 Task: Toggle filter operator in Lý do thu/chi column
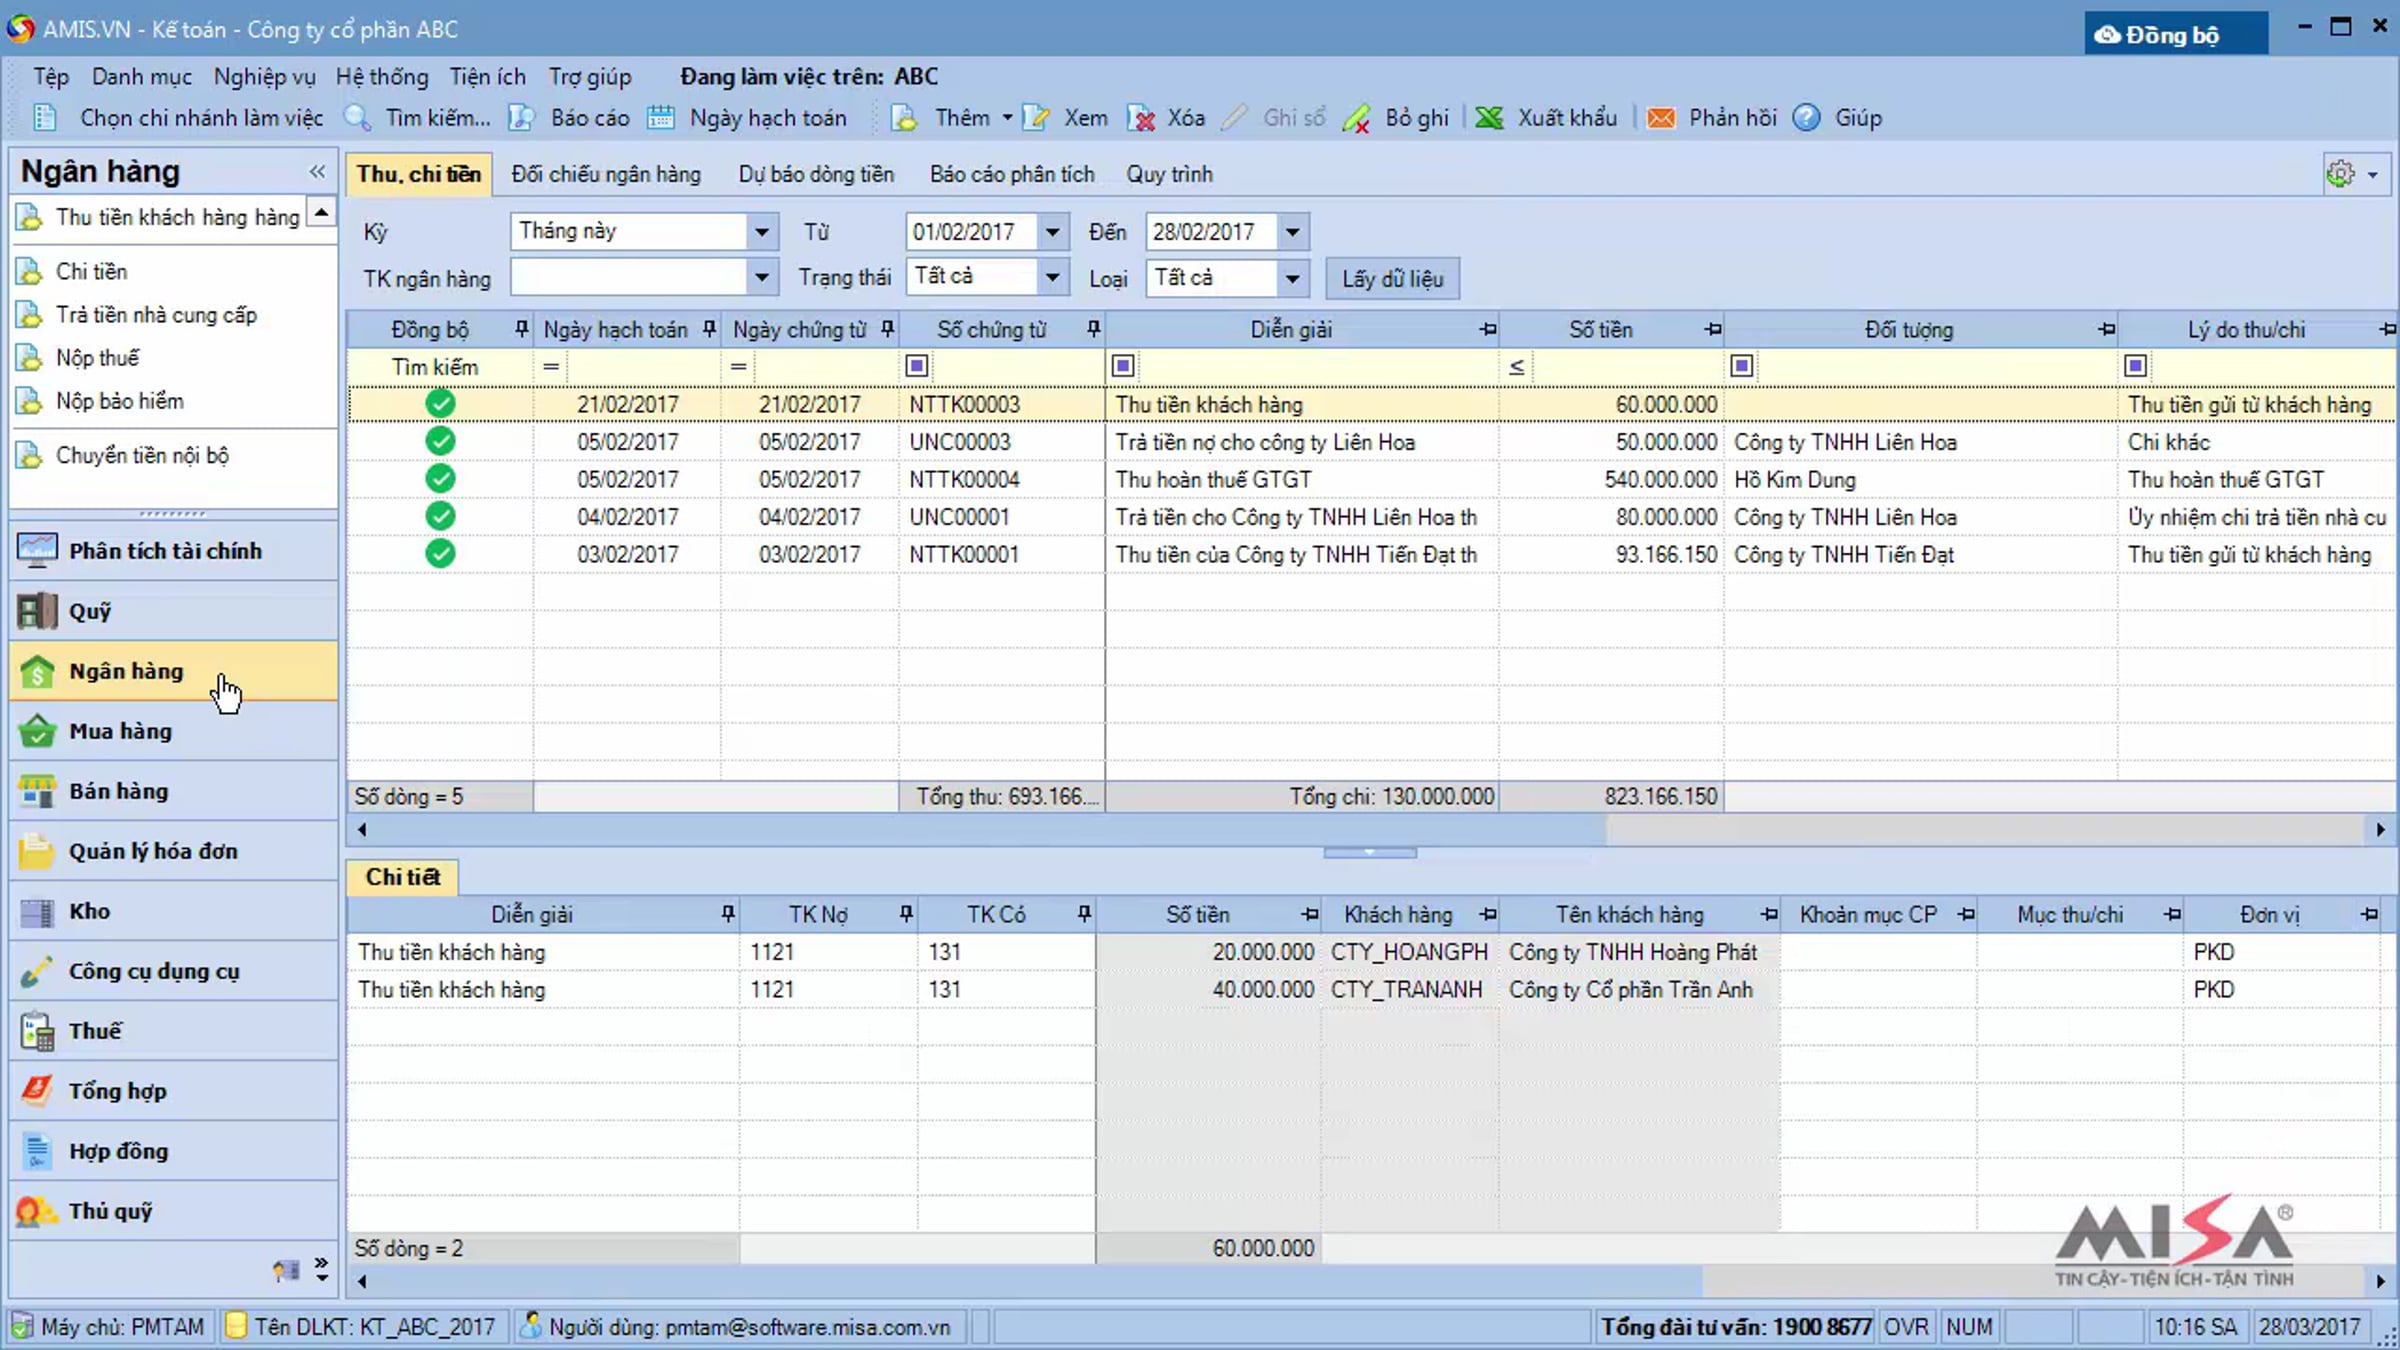2135,366
